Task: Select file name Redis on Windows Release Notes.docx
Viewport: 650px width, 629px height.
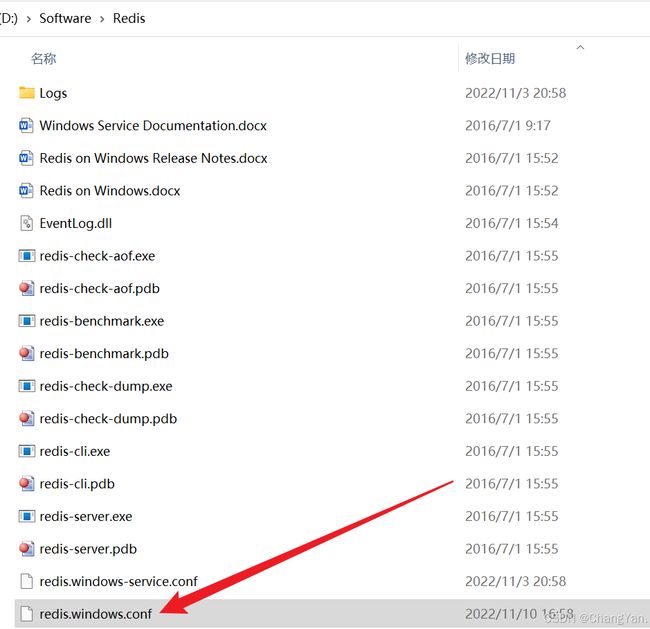Action: (x=153, y=158)
